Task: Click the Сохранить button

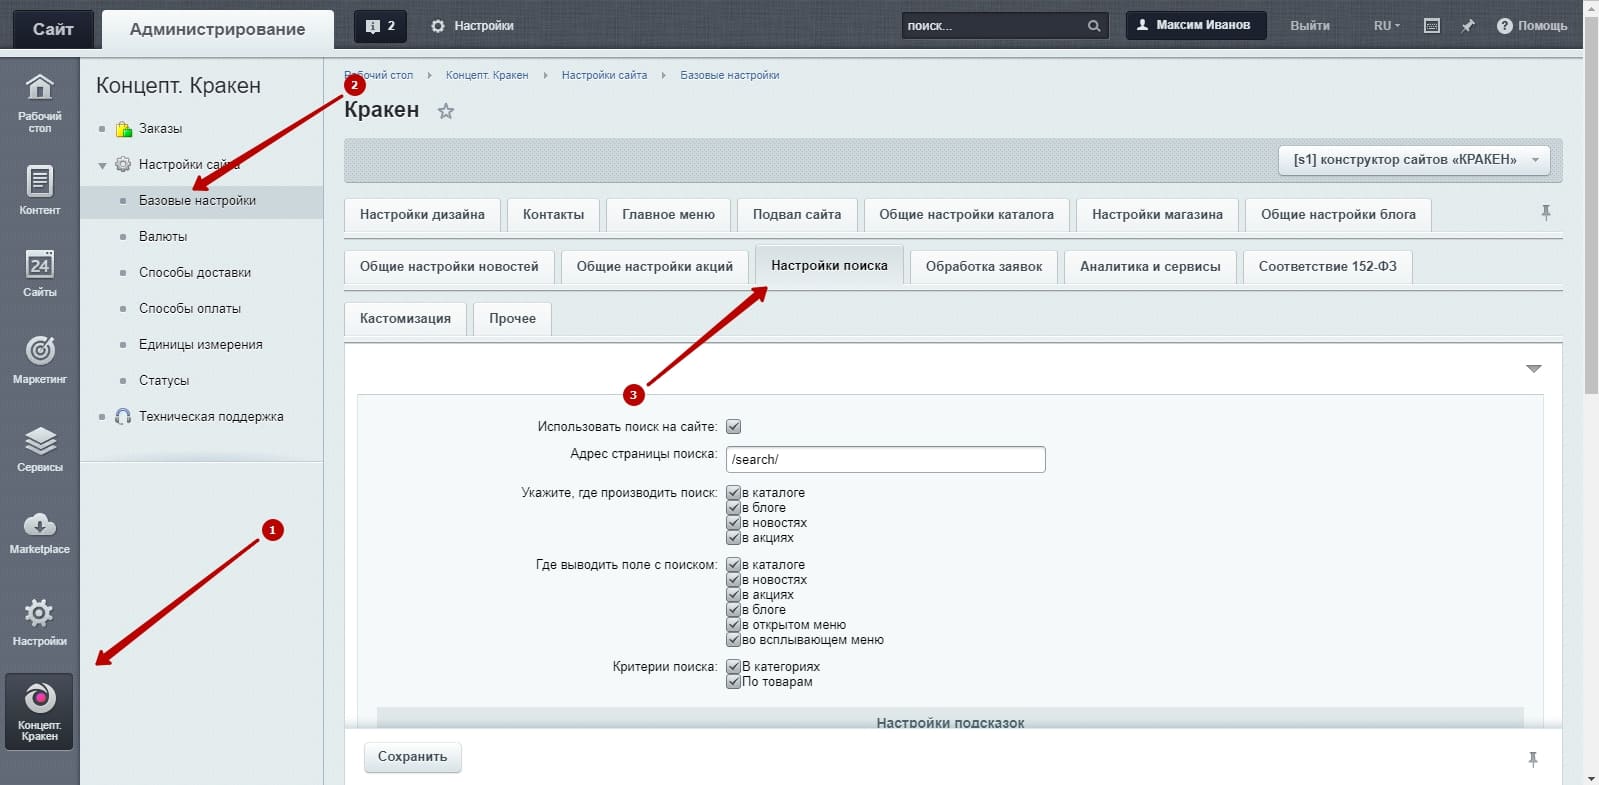Action: coord(412,757)
